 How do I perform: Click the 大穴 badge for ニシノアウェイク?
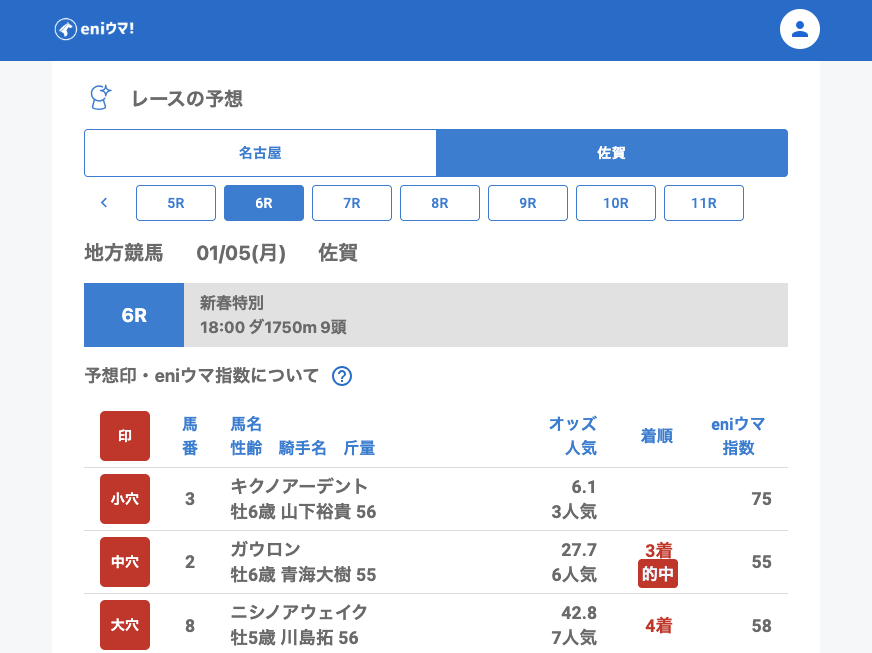tap(125, 624)
